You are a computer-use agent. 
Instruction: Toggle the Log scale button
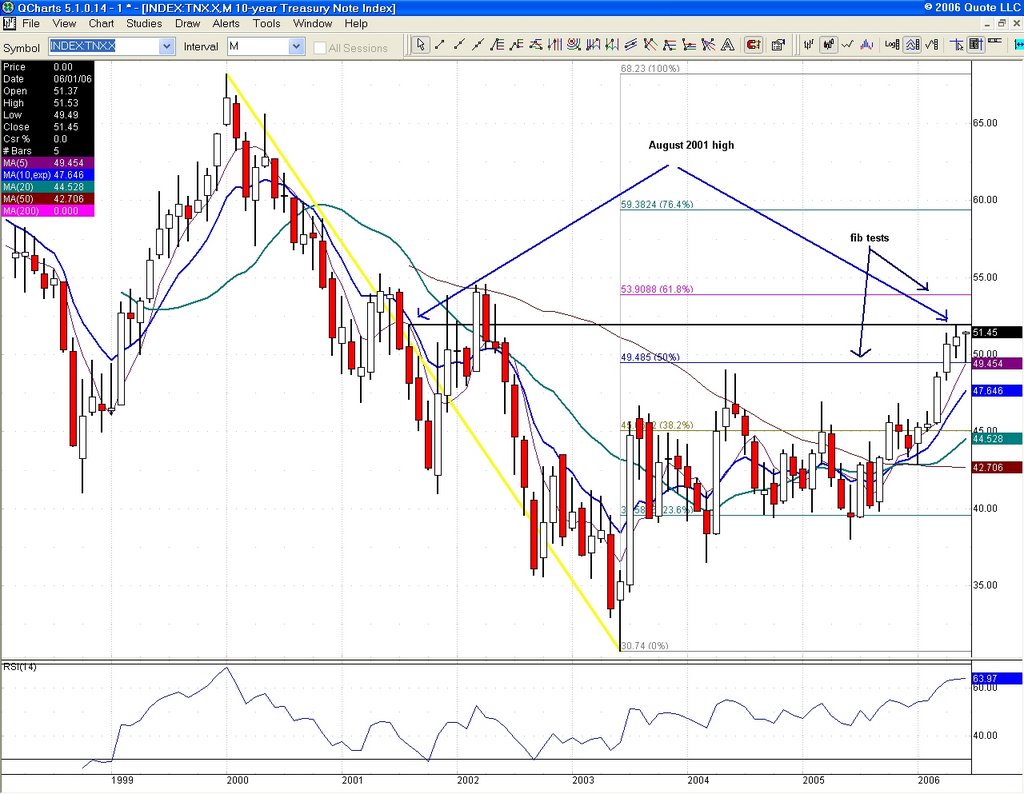tap(891, 45)
